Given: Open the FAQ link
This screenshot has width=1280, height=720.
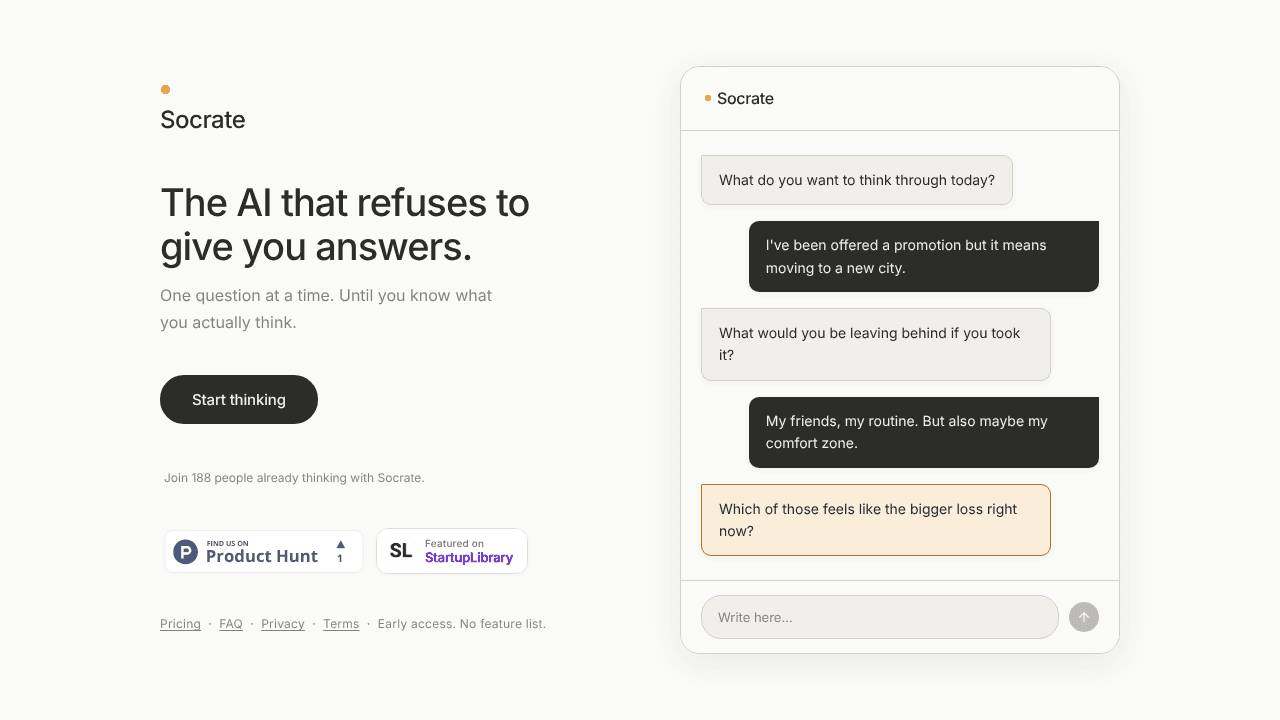Looking at the screenshot, I should coord(231,624).
